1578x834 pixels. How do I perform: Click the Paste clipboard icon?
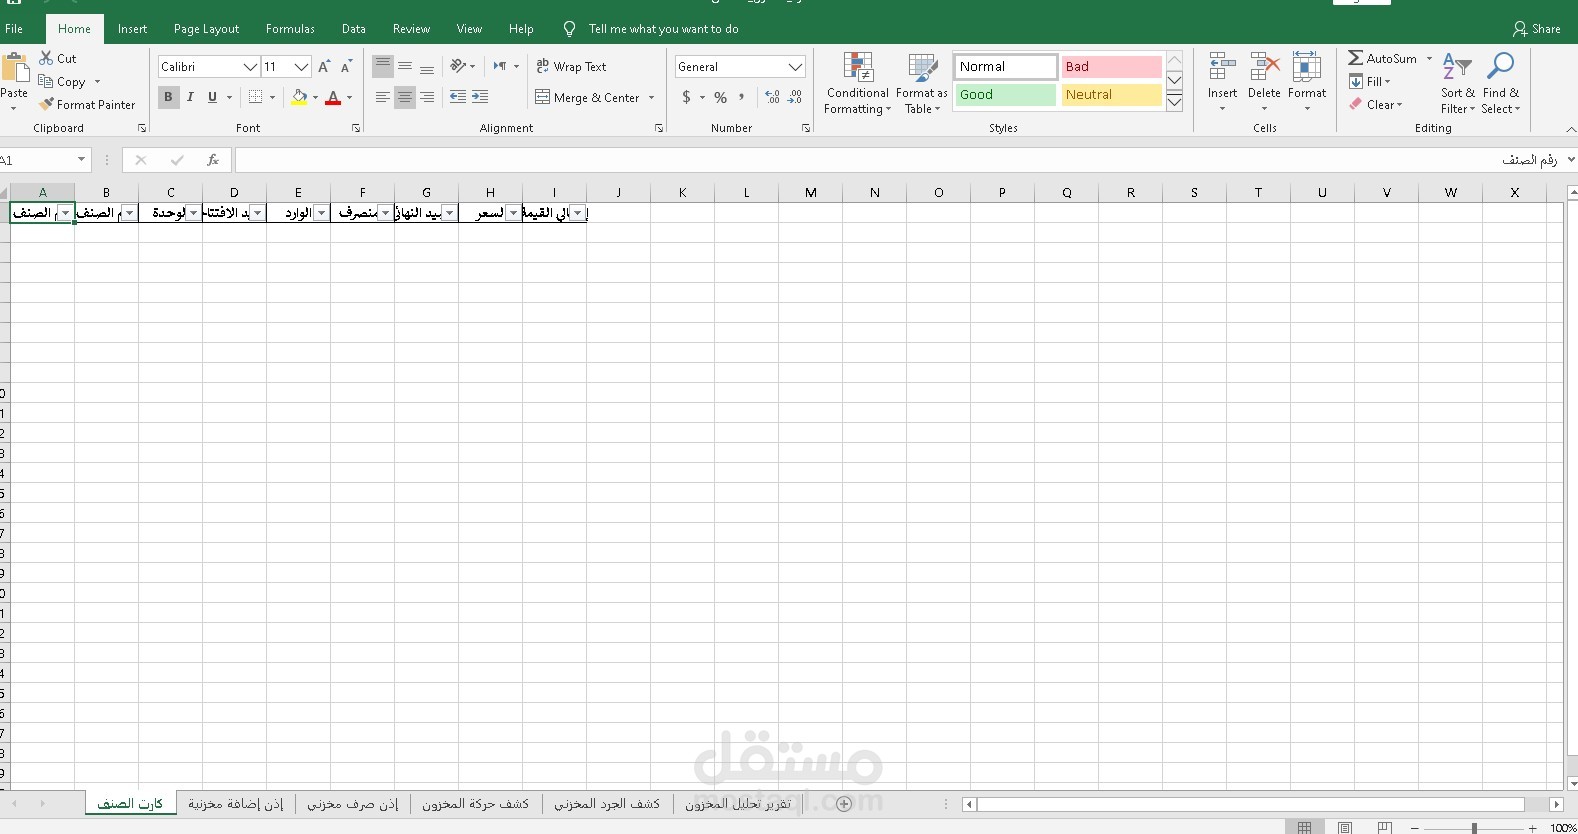(x=15, y=68)
